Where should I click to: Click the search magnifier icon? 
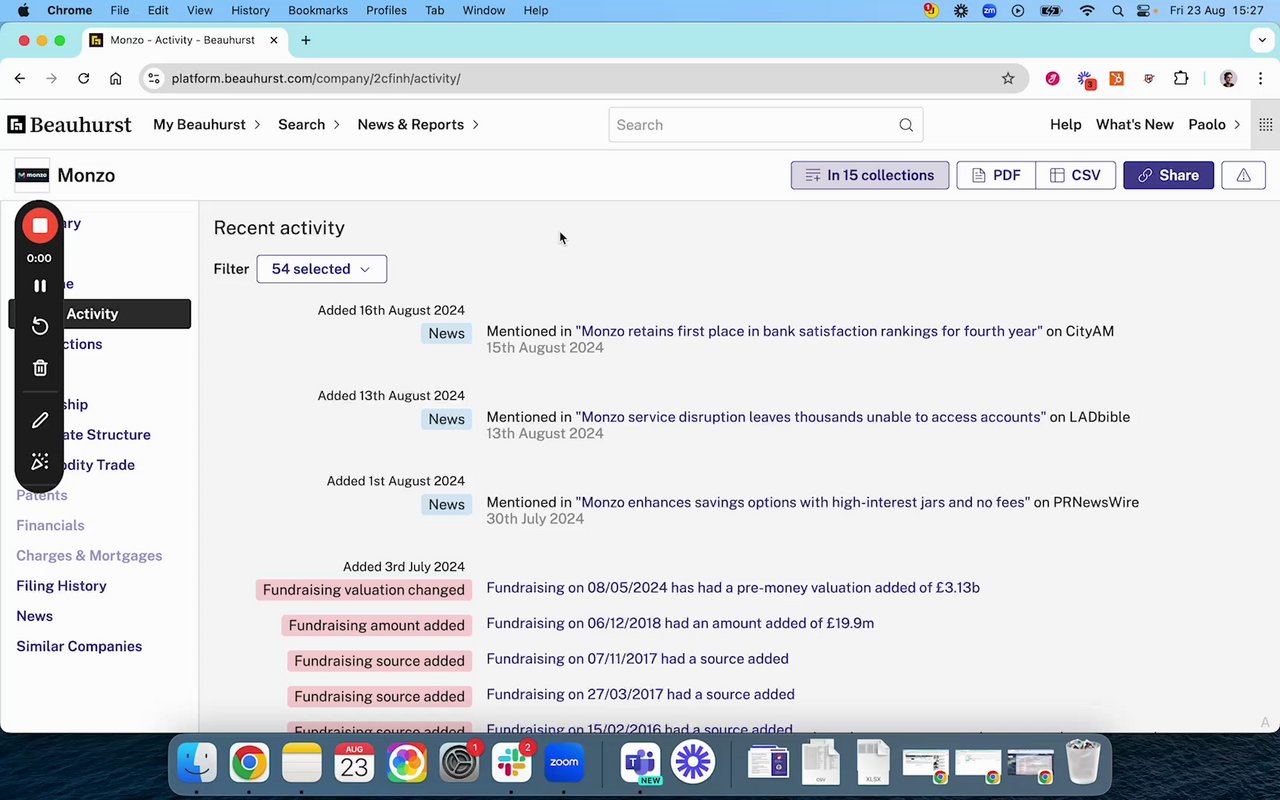[906, 125]
